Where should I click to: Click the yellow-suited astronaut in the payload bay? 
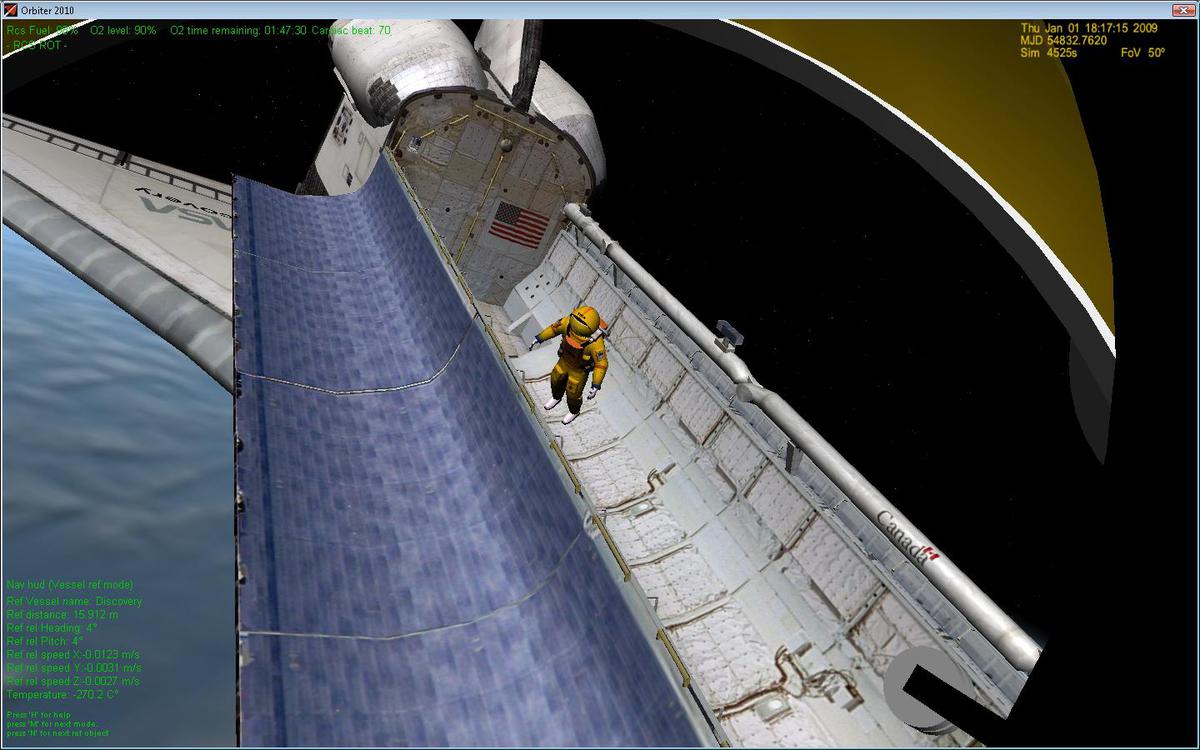pyautogui.click(x=575, y=364)
